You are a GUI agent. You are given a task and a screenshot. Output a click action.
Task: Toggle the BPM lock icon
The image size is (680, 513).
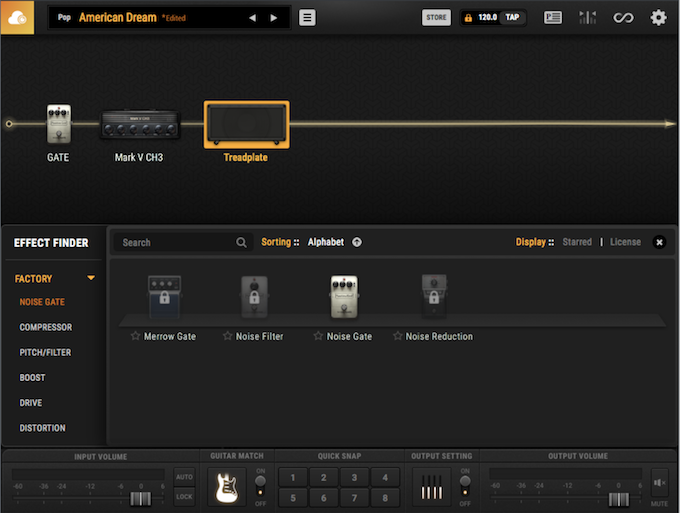(x=468, y=18)
